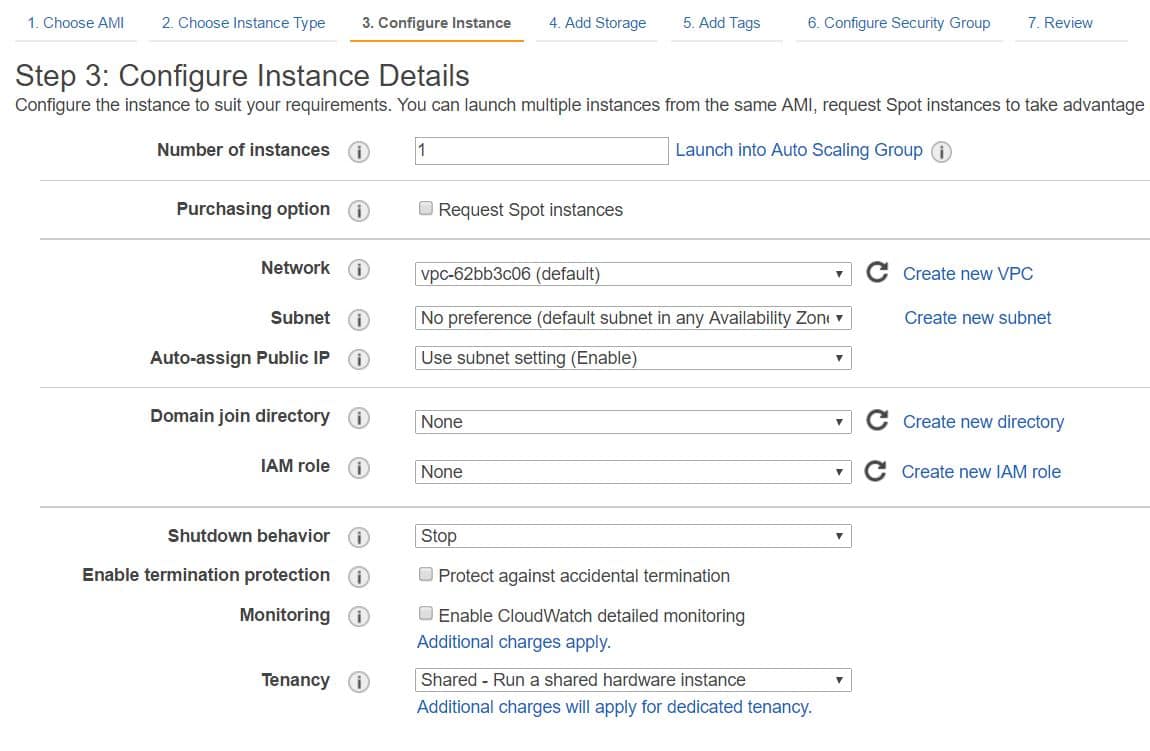The height and width of the screenshot is (751, 1150).
Task: Click the Tenancy info icon
Action: click(x=359, y=681)
